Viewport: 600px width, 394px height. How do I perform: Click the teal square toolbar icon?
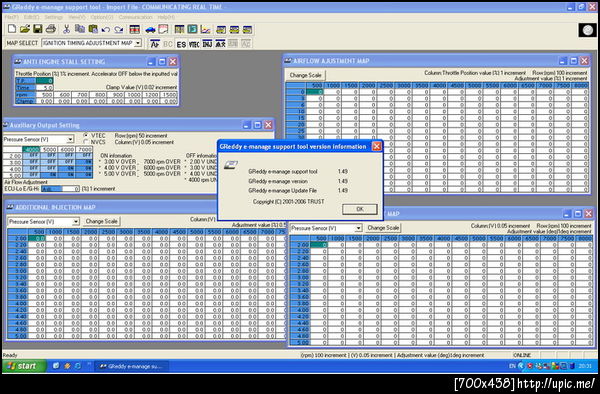click(x=192, y=29)
